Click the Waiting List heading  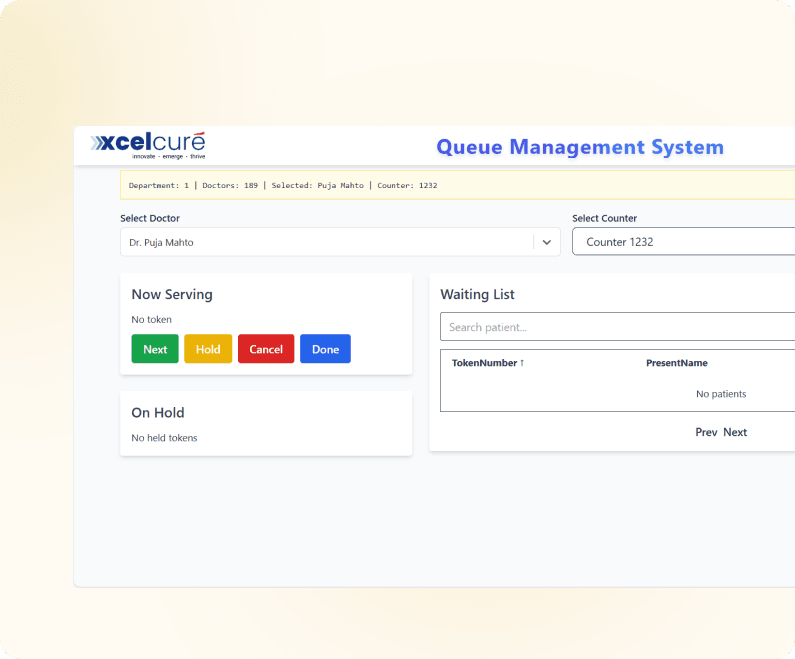pos(477,295)
